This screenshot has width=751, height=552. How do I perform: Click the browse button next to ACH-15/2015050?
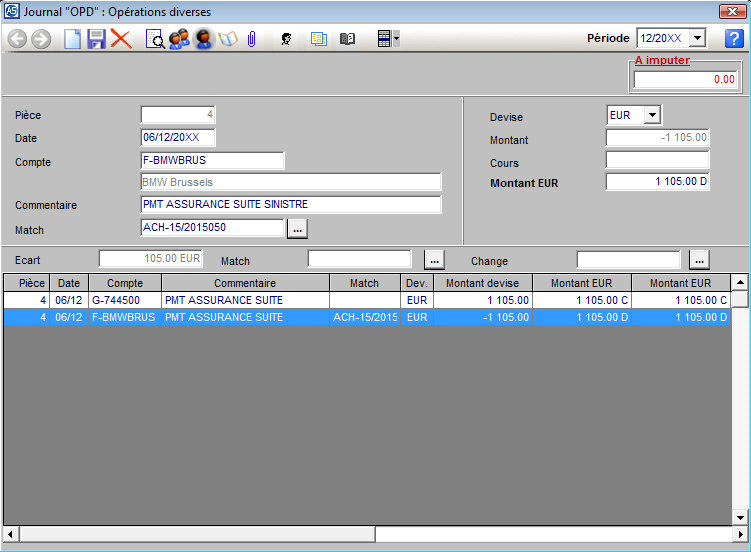[298, 229]
